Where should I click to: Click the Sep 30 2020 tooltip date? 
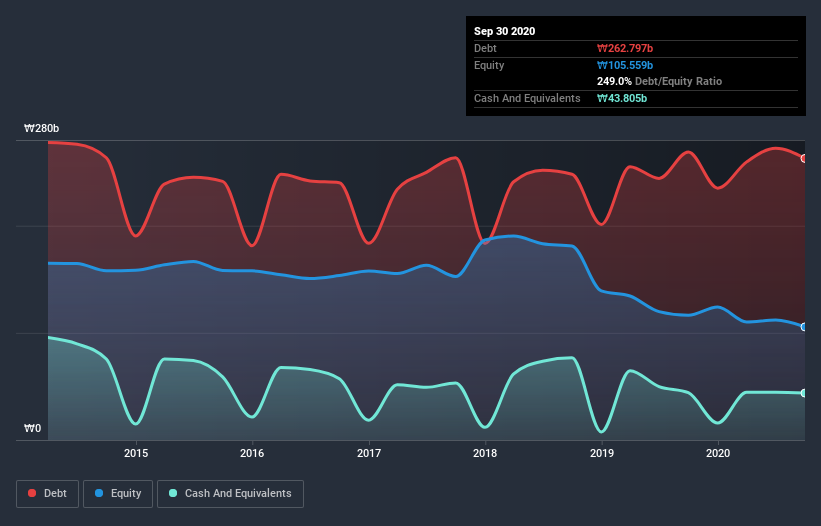(504, 31)
